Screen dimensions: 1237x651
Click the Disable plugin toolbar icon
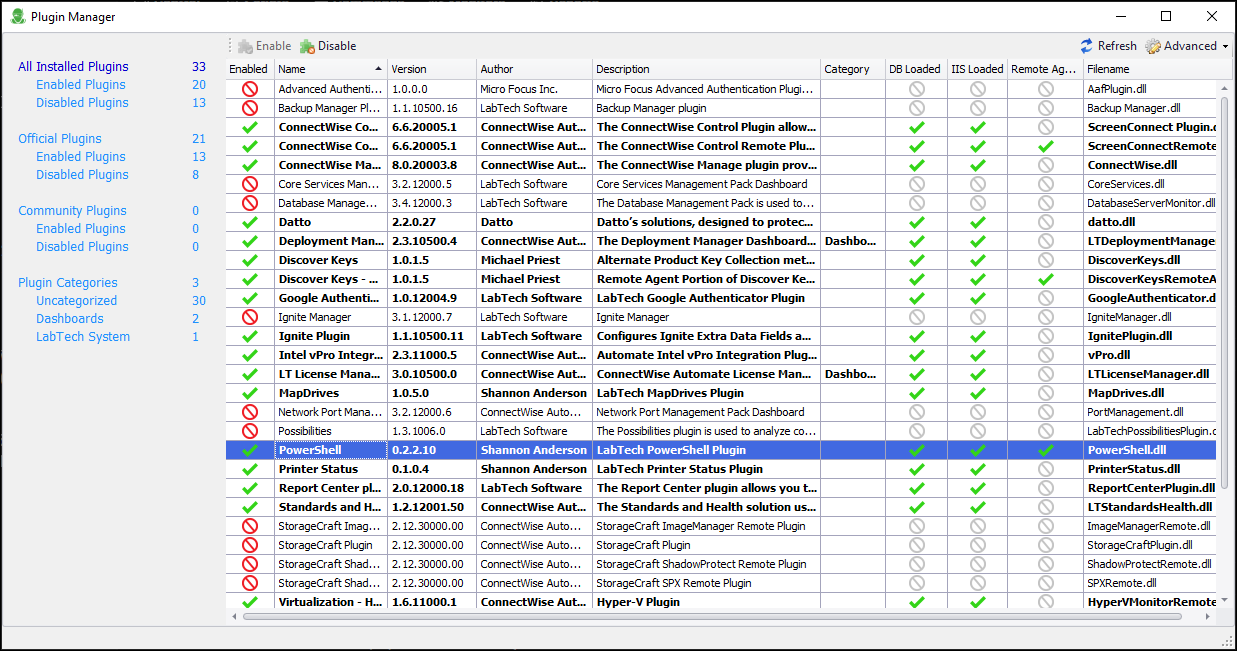pos(307,46)
